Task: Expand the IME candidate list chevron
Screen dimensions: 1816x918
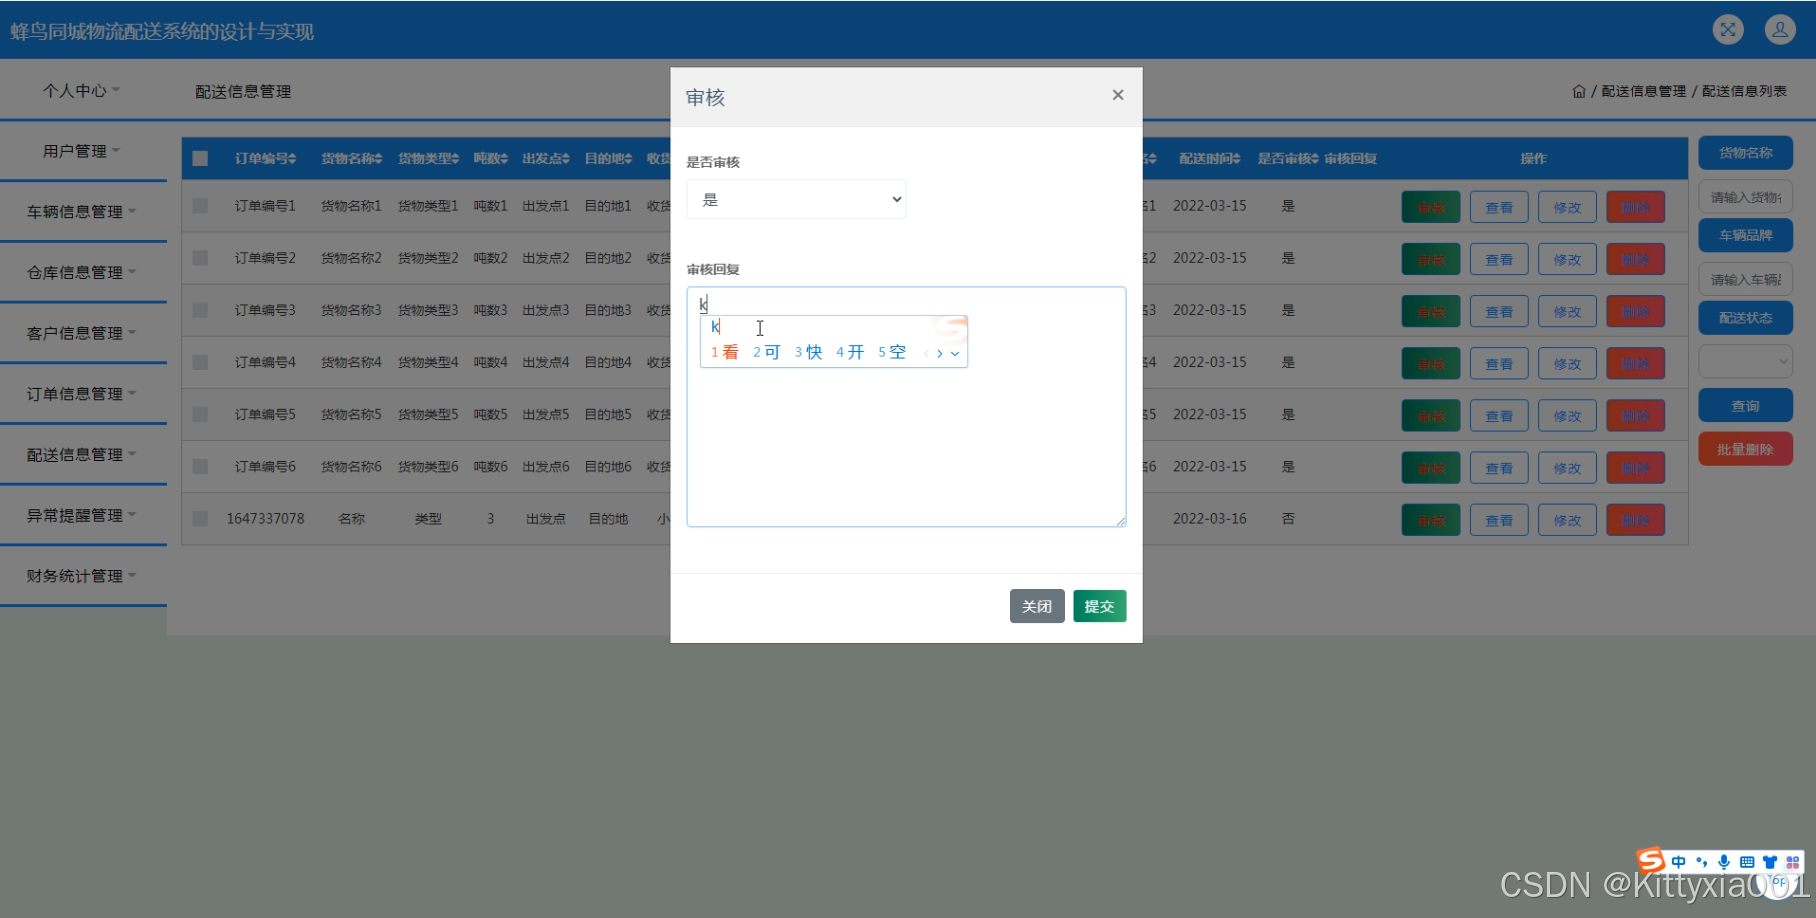Action: (955, 353)
